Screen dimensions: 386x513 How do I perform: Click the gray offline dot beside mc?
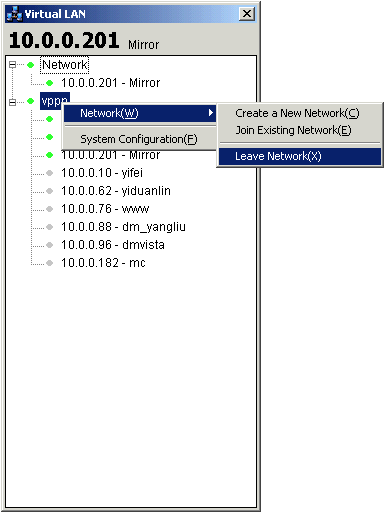(x=50, y=263)
